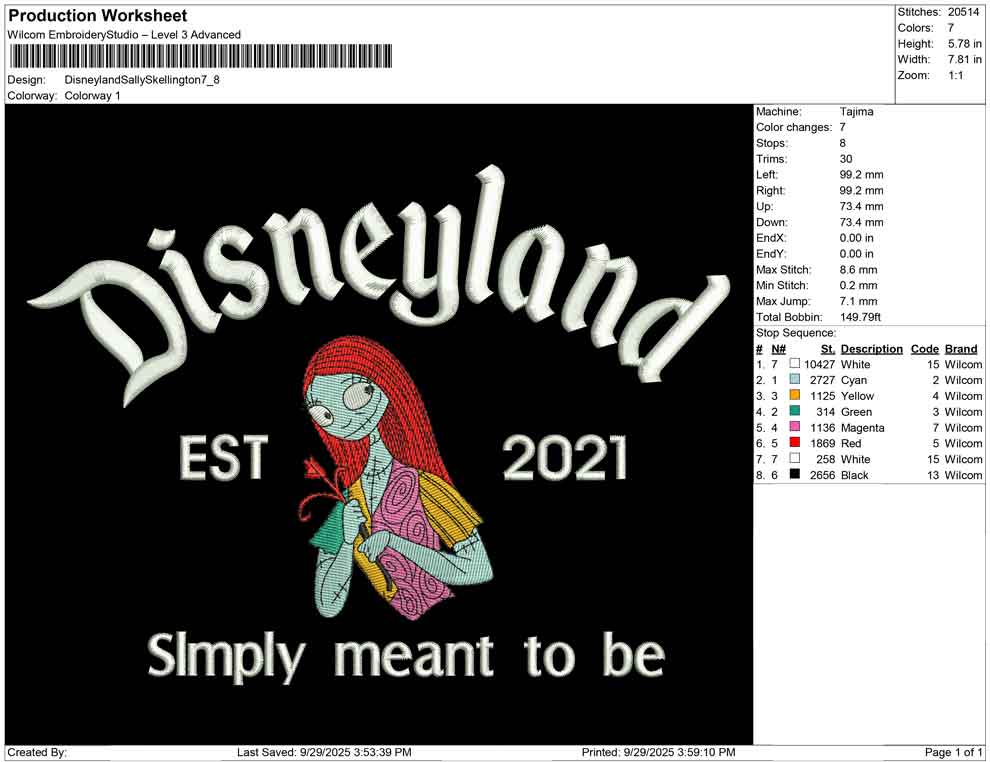Click the 'Colorway 1' value
The image size is (990, 762).
pos(92,96)
